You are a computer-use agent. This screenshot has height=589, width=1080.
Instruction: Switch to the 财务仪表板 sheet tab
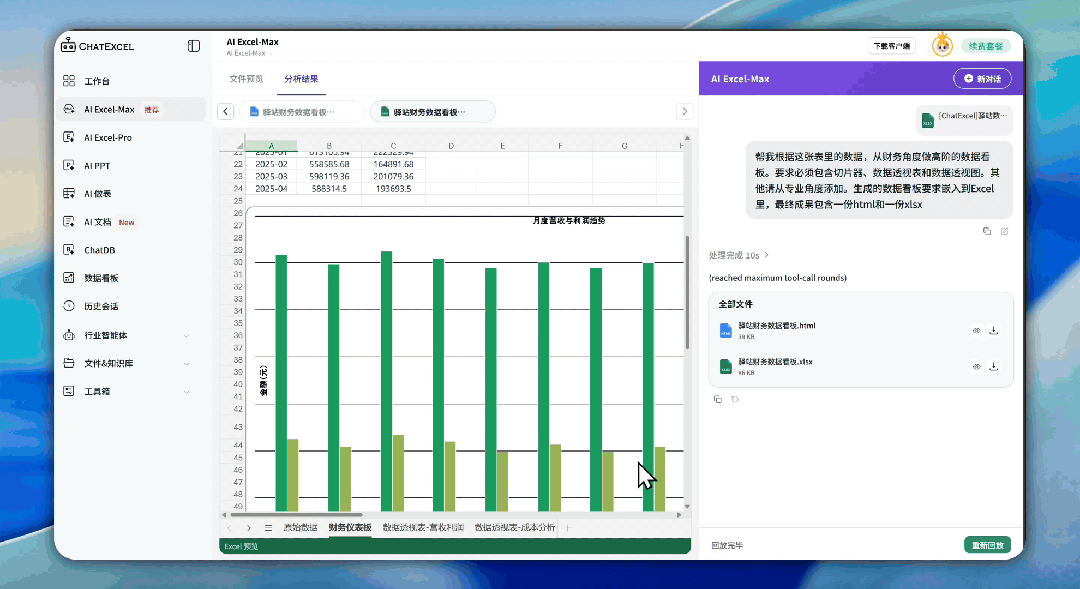click(x=350, y=528)
